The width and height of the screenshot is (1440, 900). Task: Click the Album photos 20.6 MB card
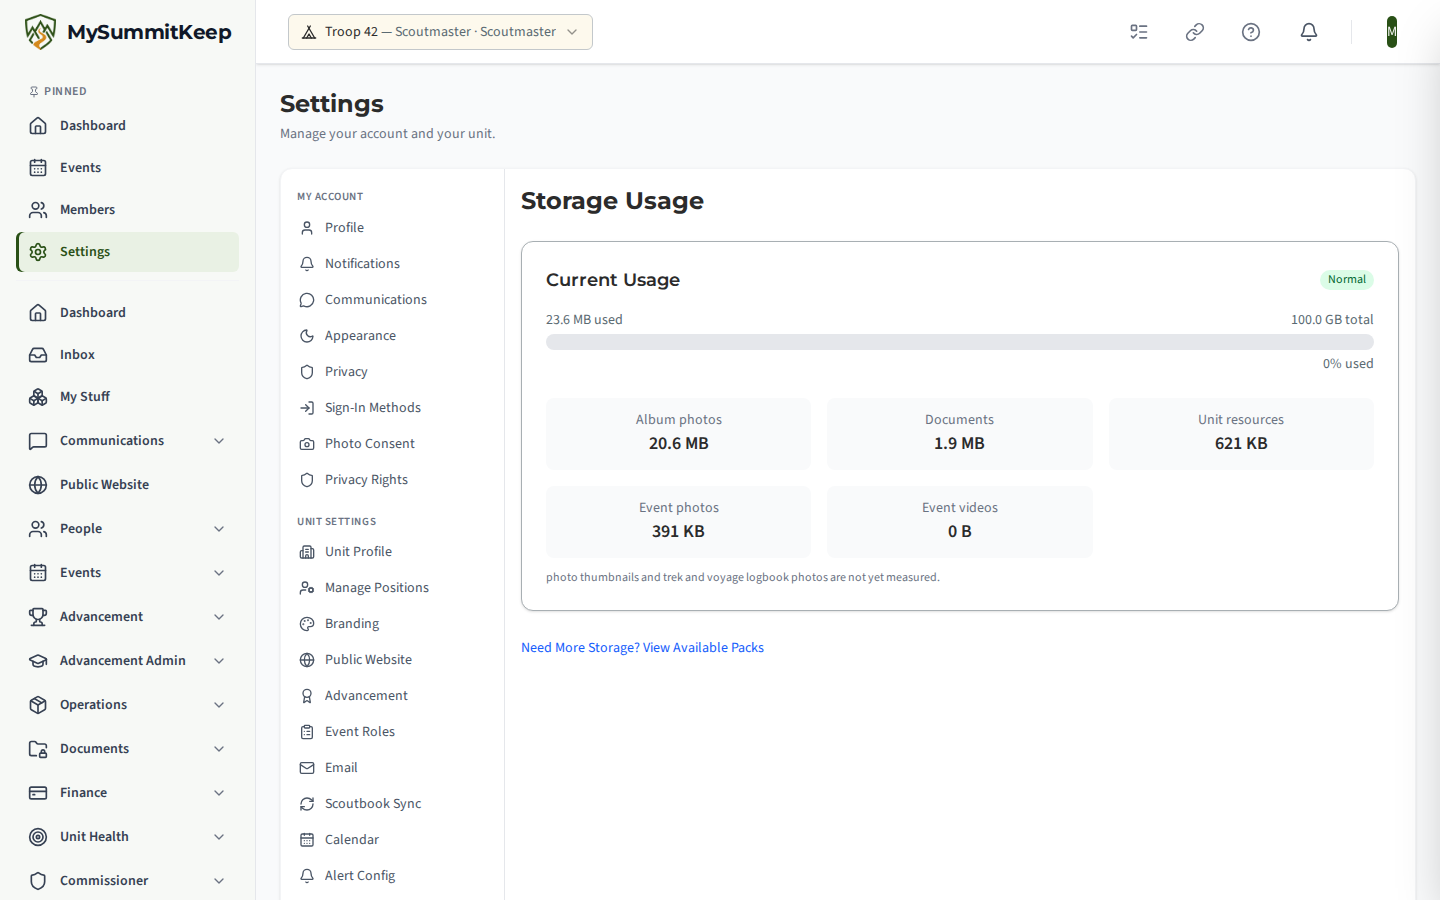[x=678, y=434]
